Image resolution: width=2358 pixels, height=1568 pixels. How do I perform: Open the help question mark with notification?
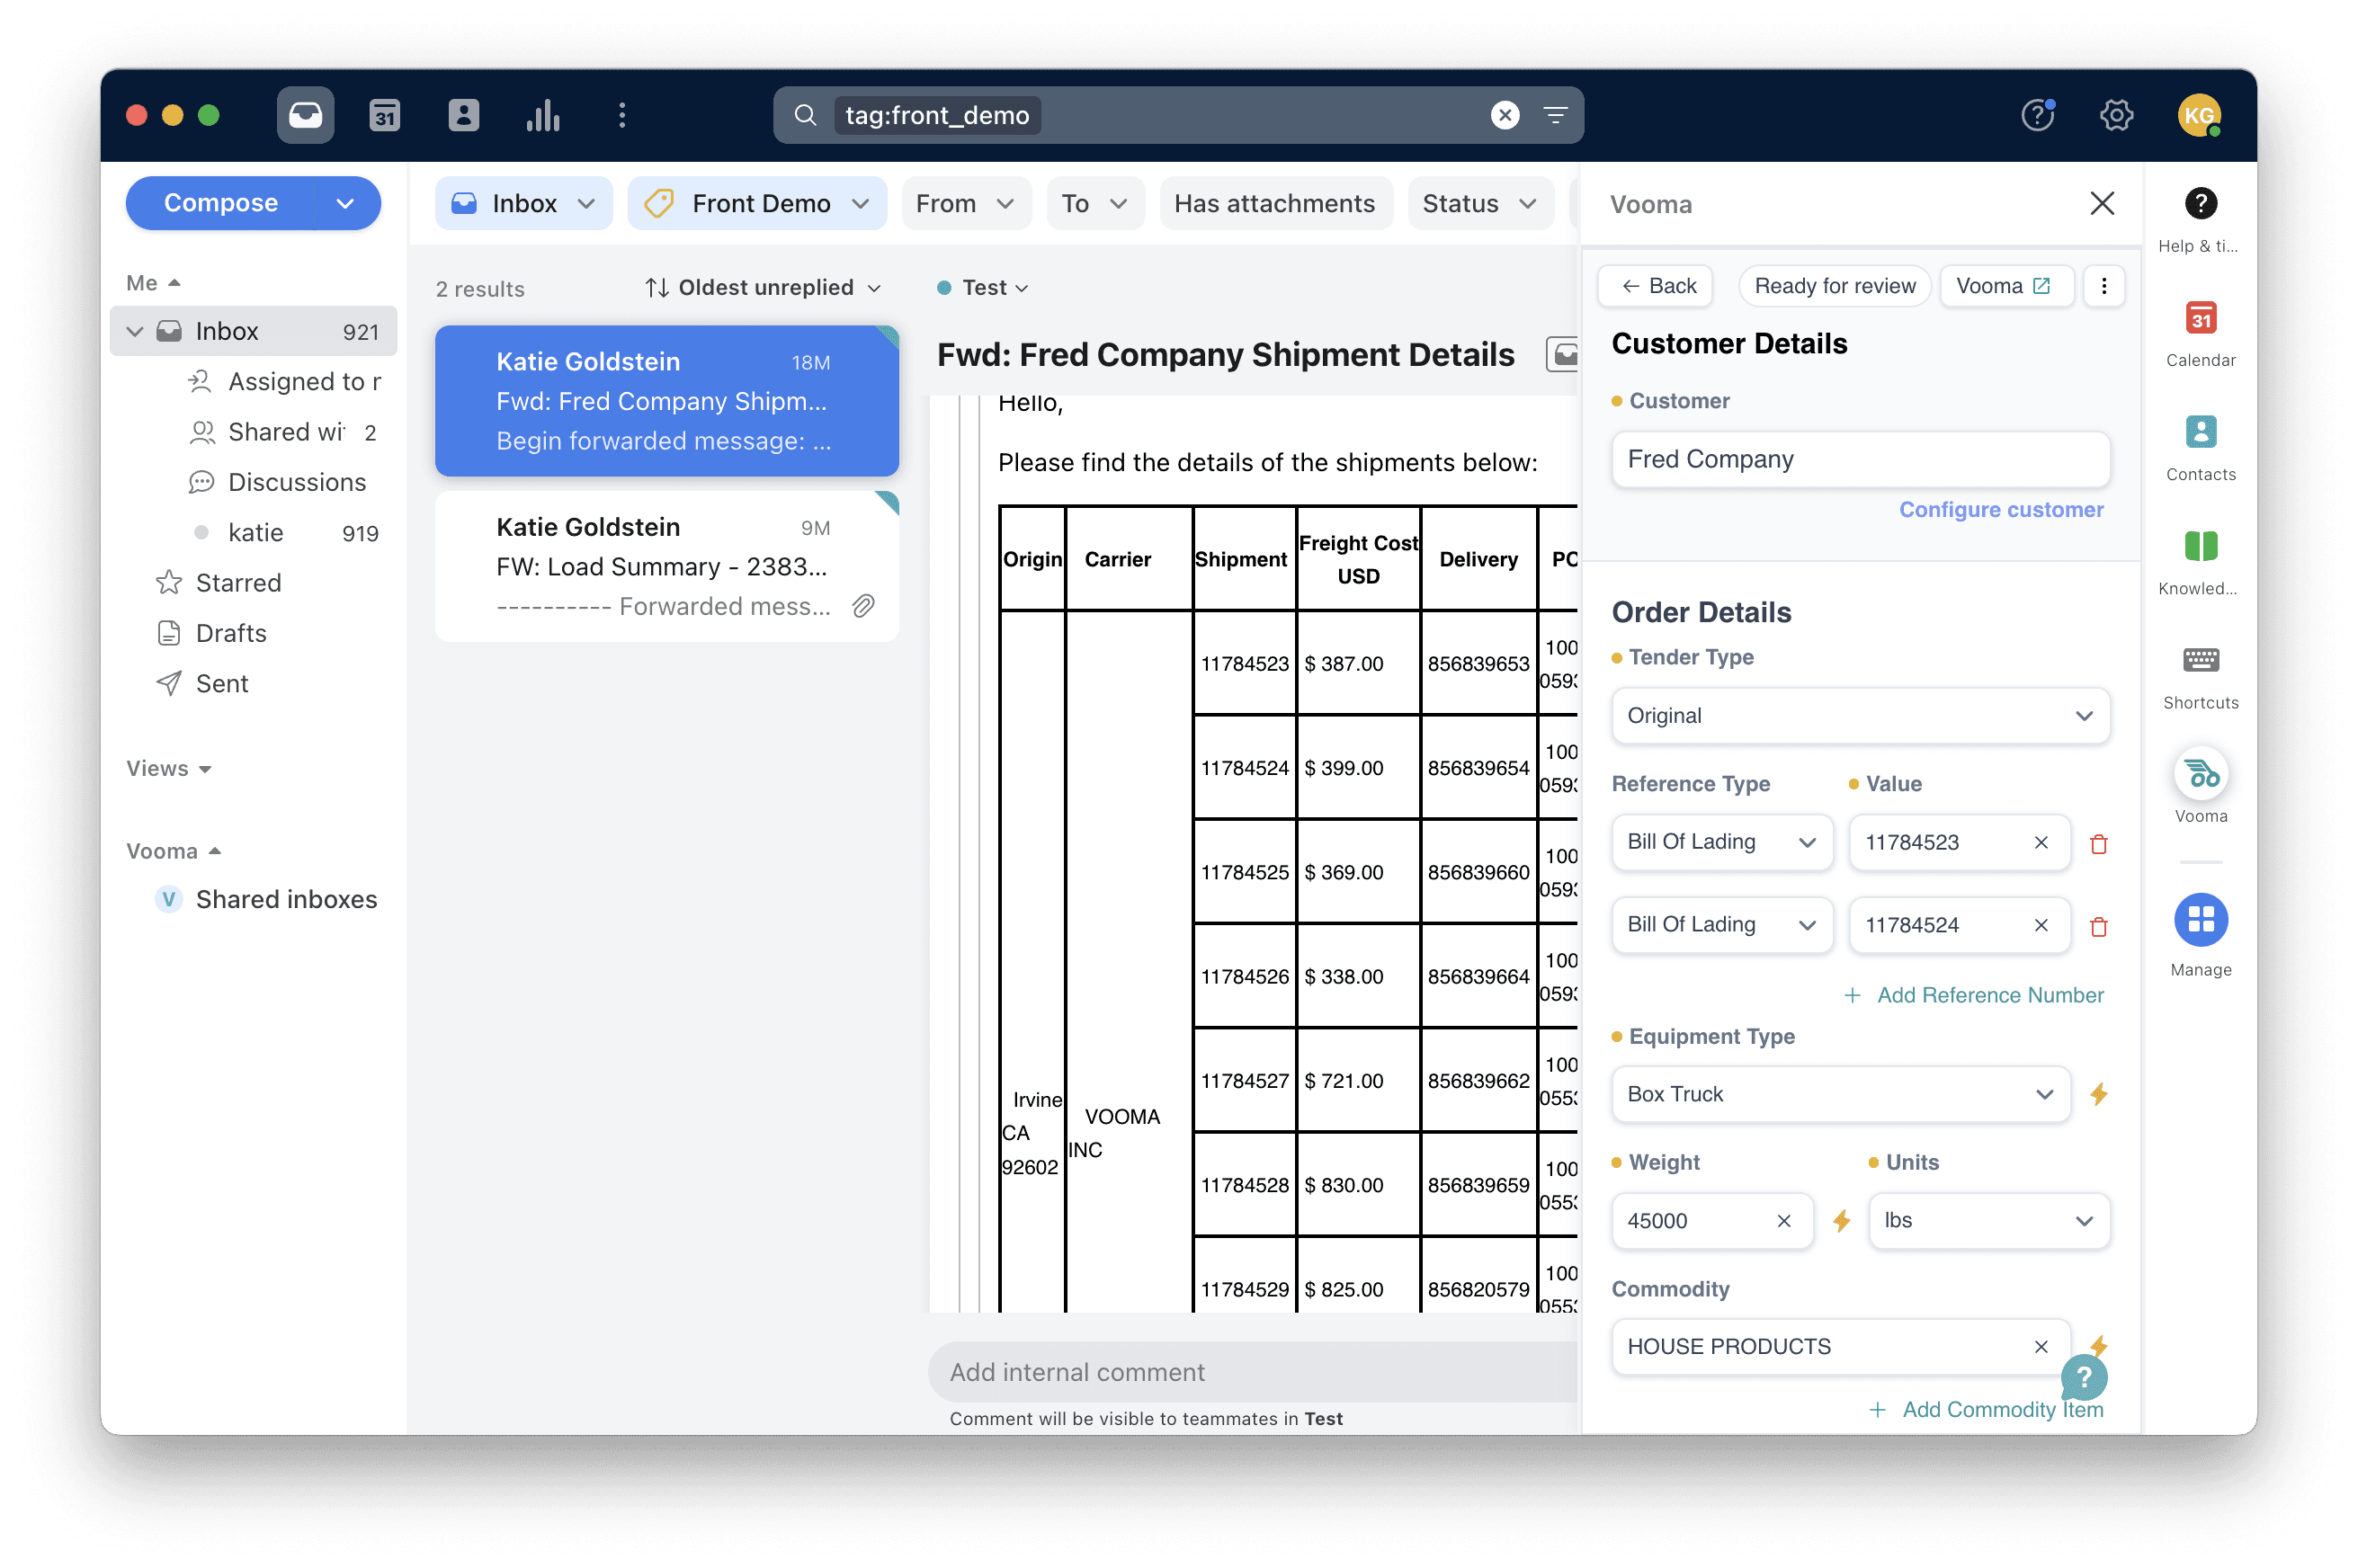coord(2038,115)
